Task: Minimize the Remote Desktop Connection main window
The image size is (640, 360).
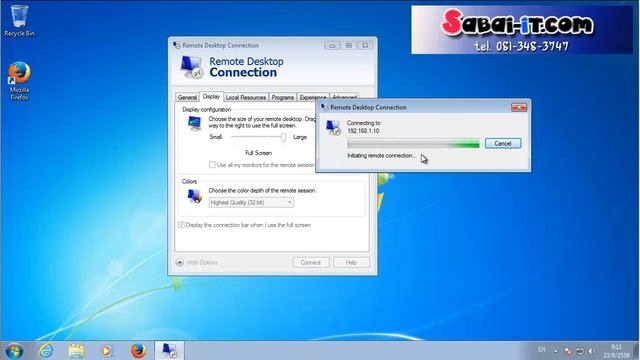Action: (332, 45)
